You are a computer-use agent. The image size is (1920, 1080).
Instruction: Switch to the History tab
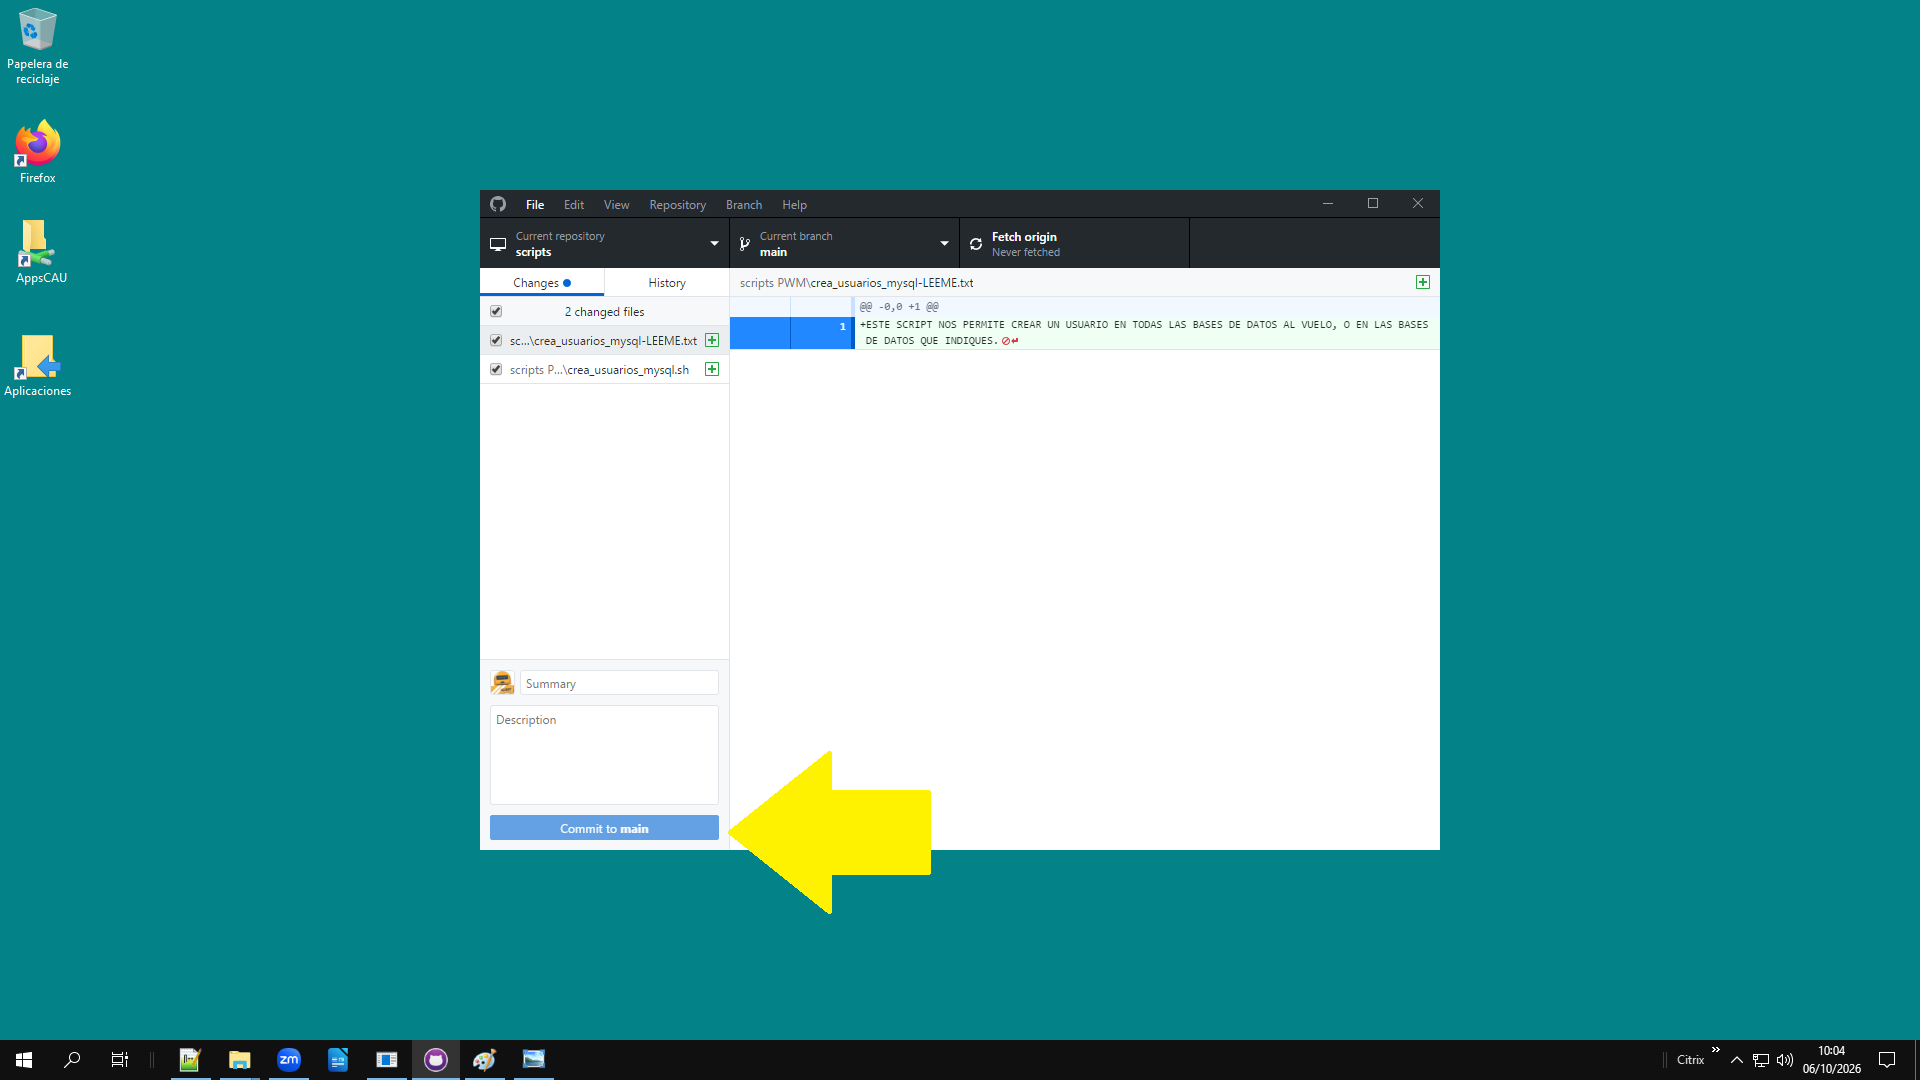[x=667, y=283]
